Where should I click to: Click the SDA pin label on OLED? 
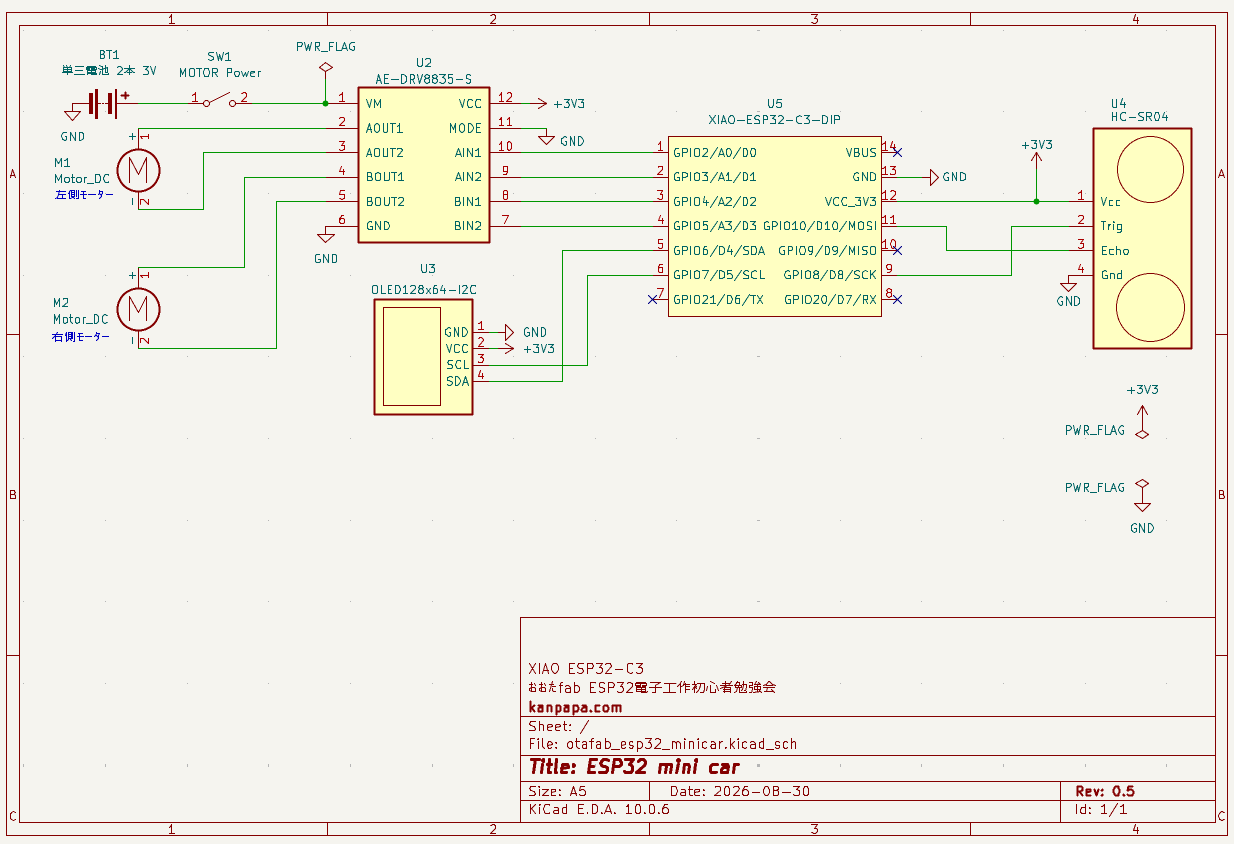point(457,381)
